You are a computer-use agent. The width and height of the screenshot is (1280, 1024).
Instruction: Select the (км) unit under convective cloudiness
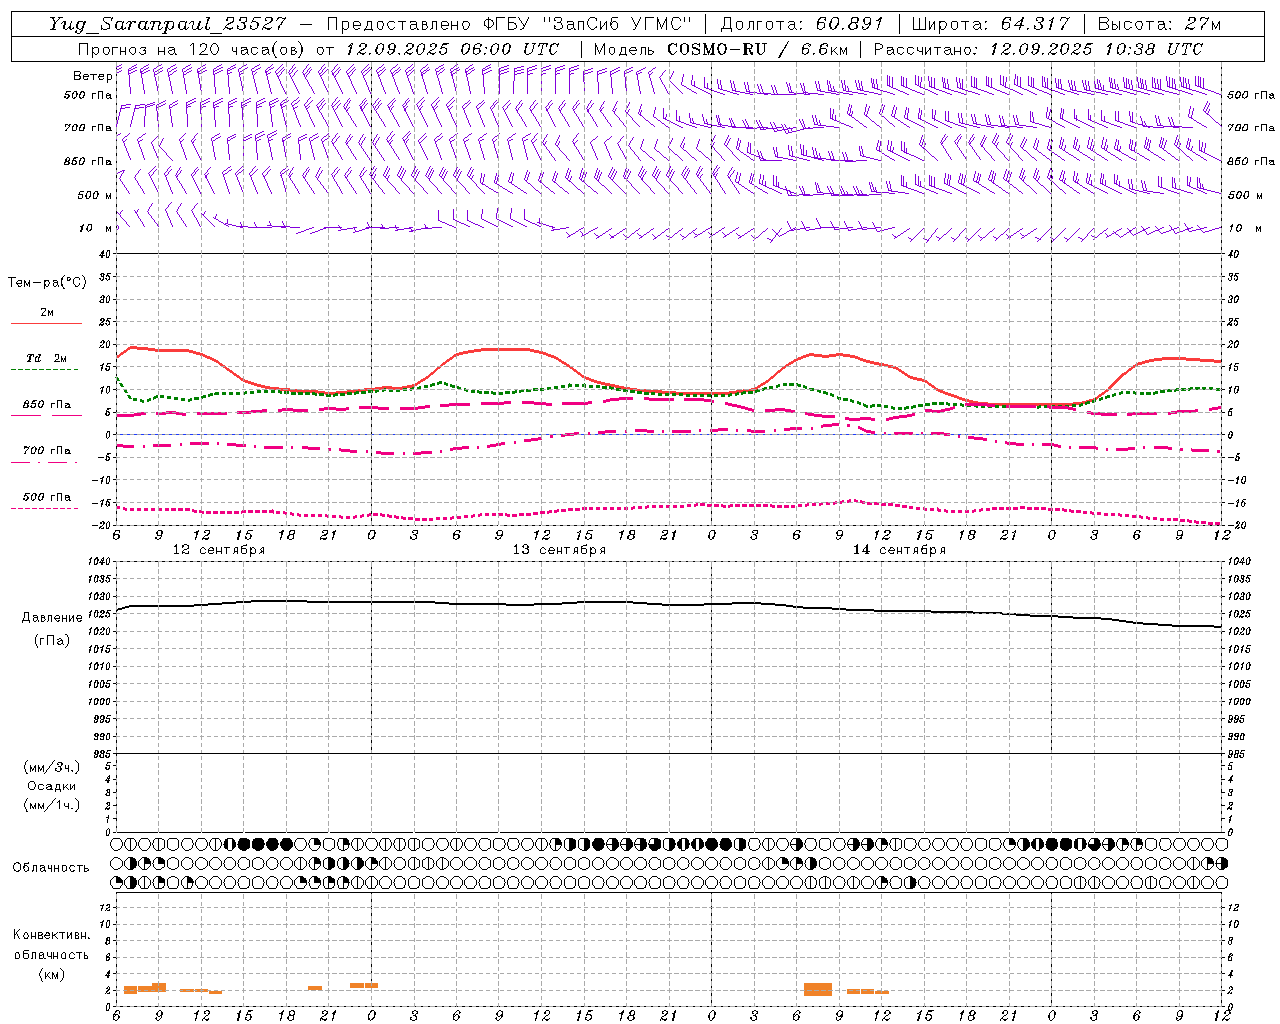point(52,974)
